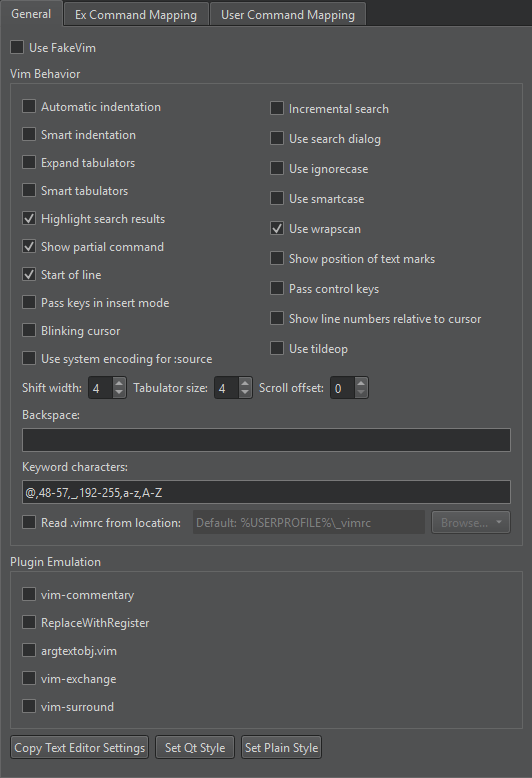Decrease Scroll offset with down arrow

point(361,392)
